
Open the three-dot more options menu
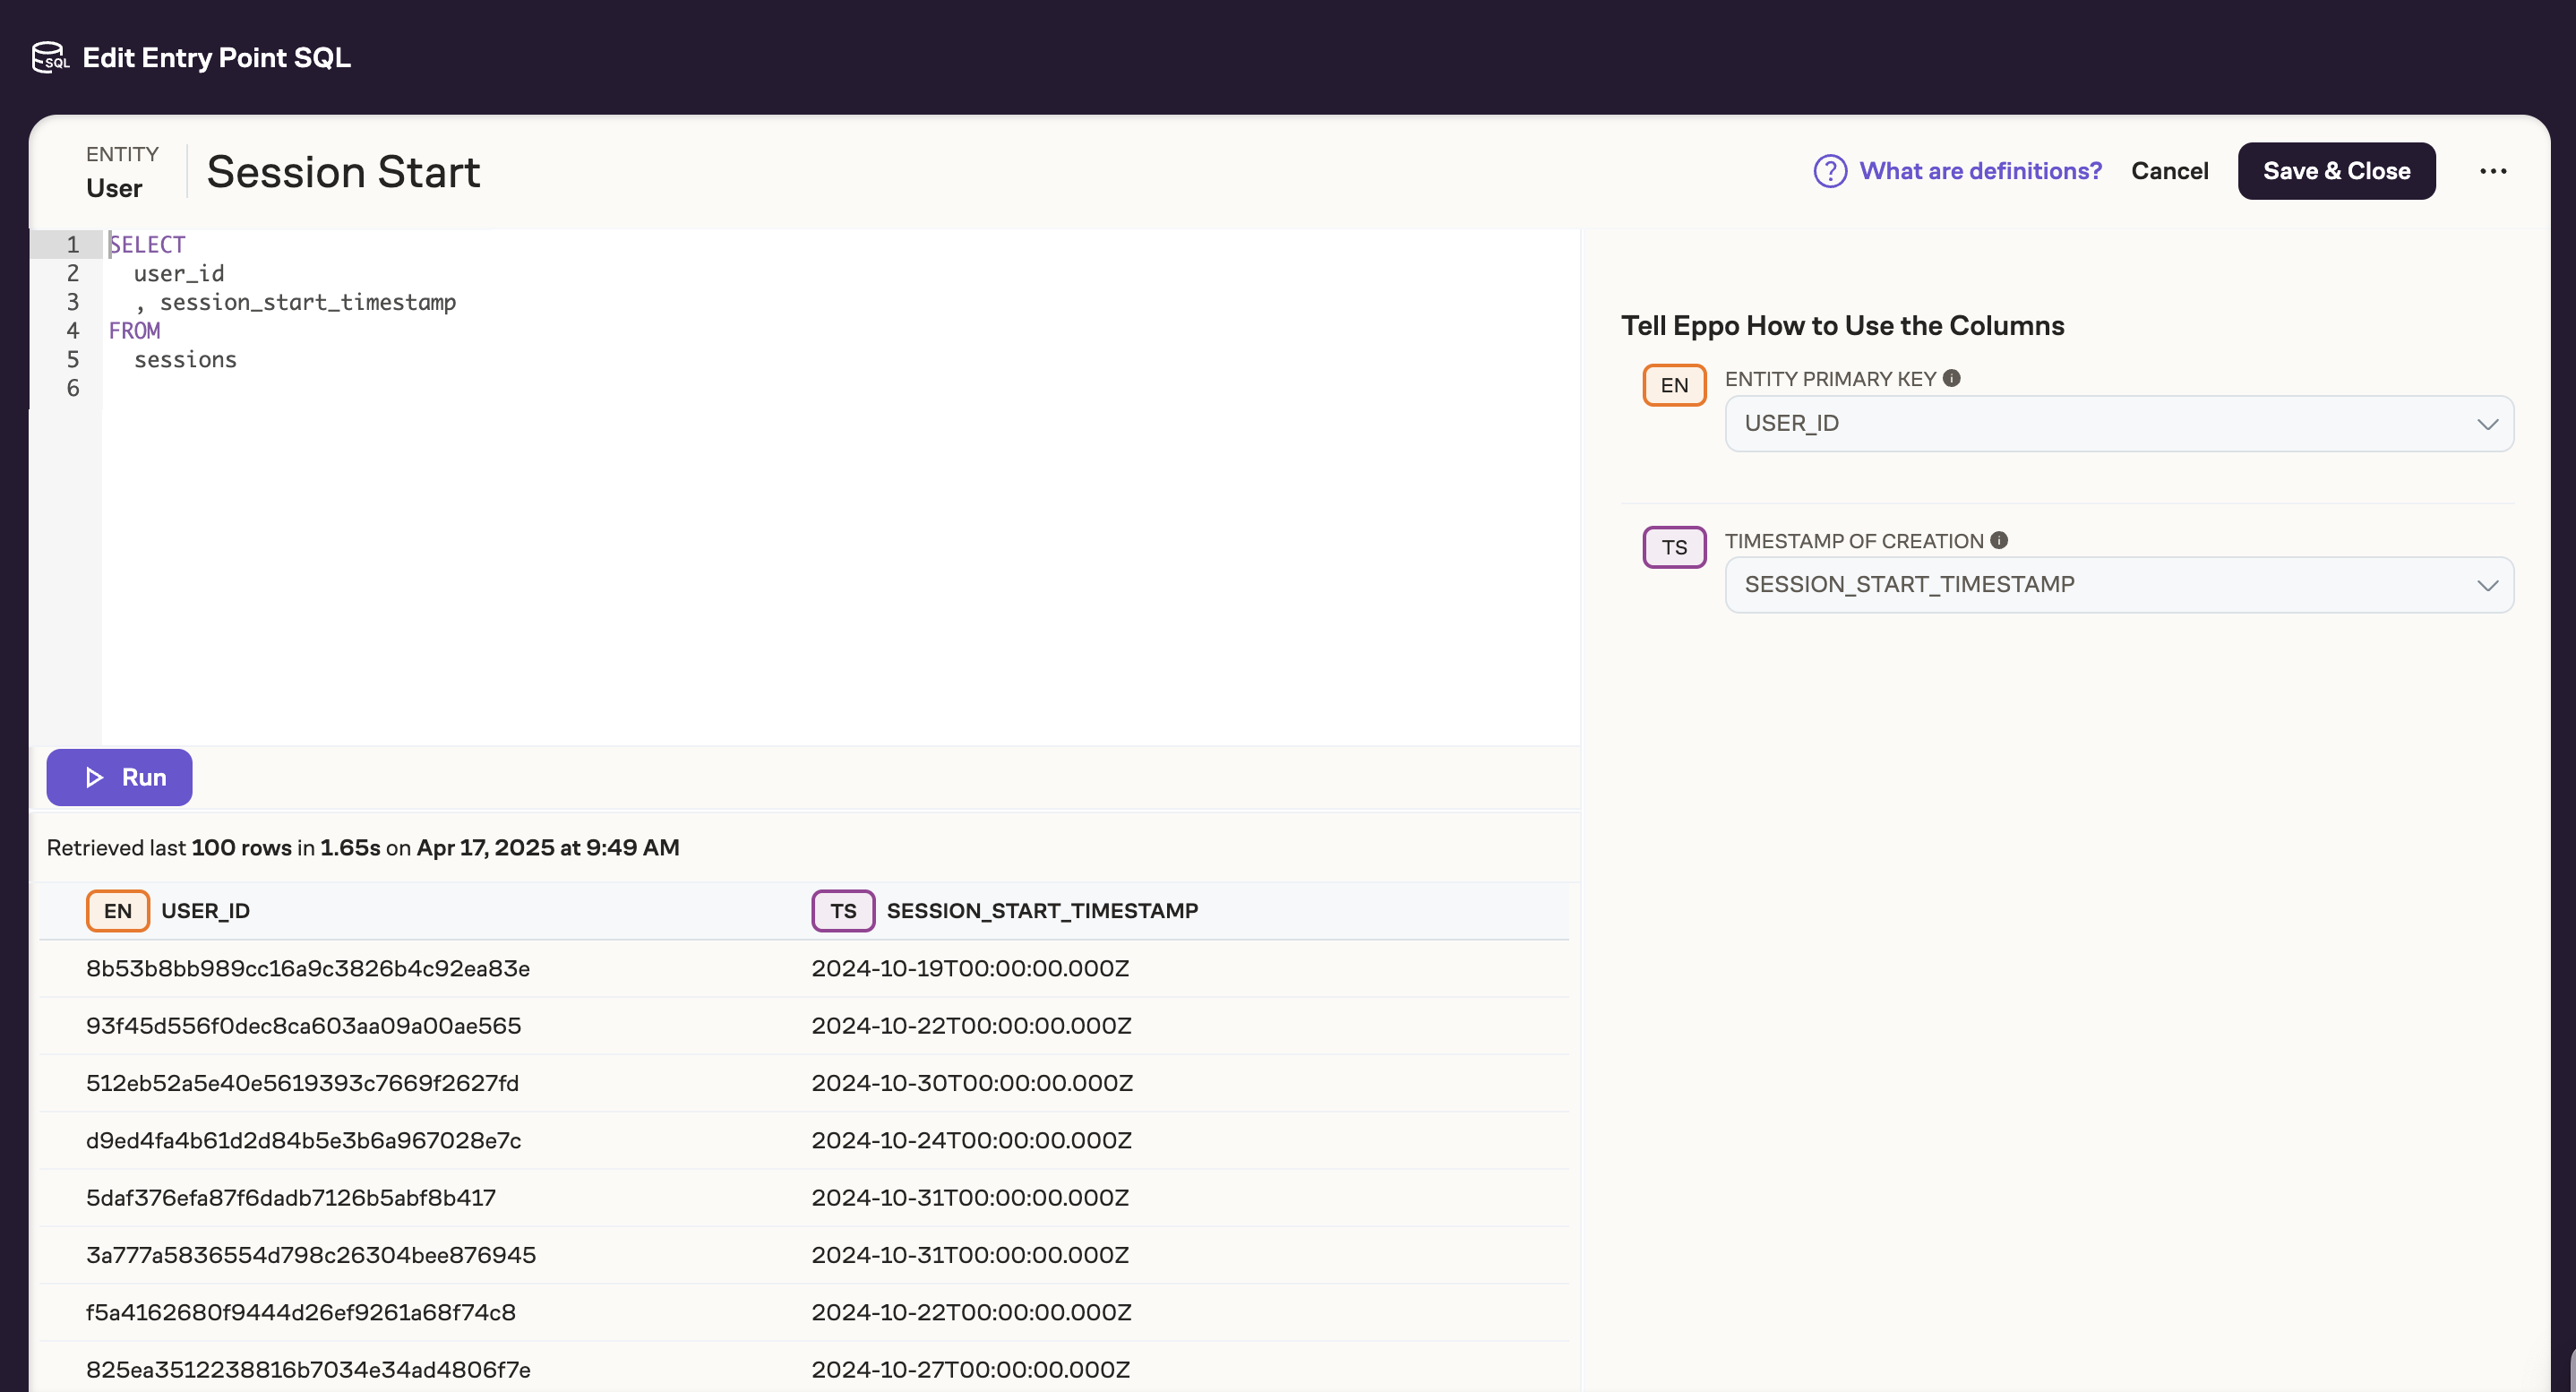2492,171
